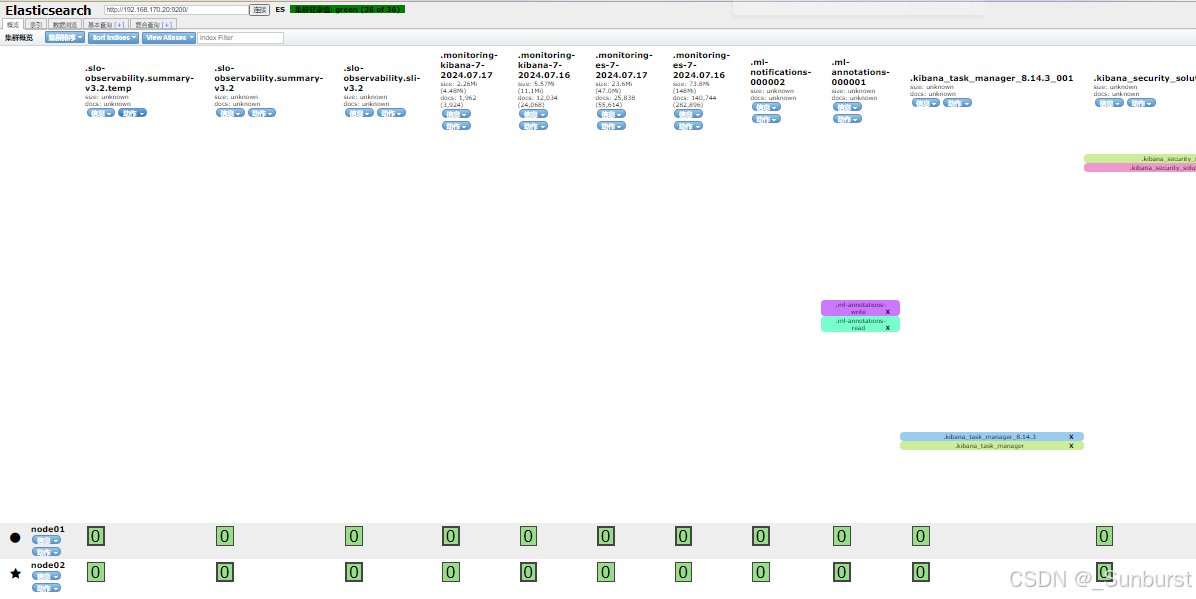Open node02 shard 0 of .monitoring-es-7-2024.07.17
1196x599 pixels.
(x=606, y=572)
